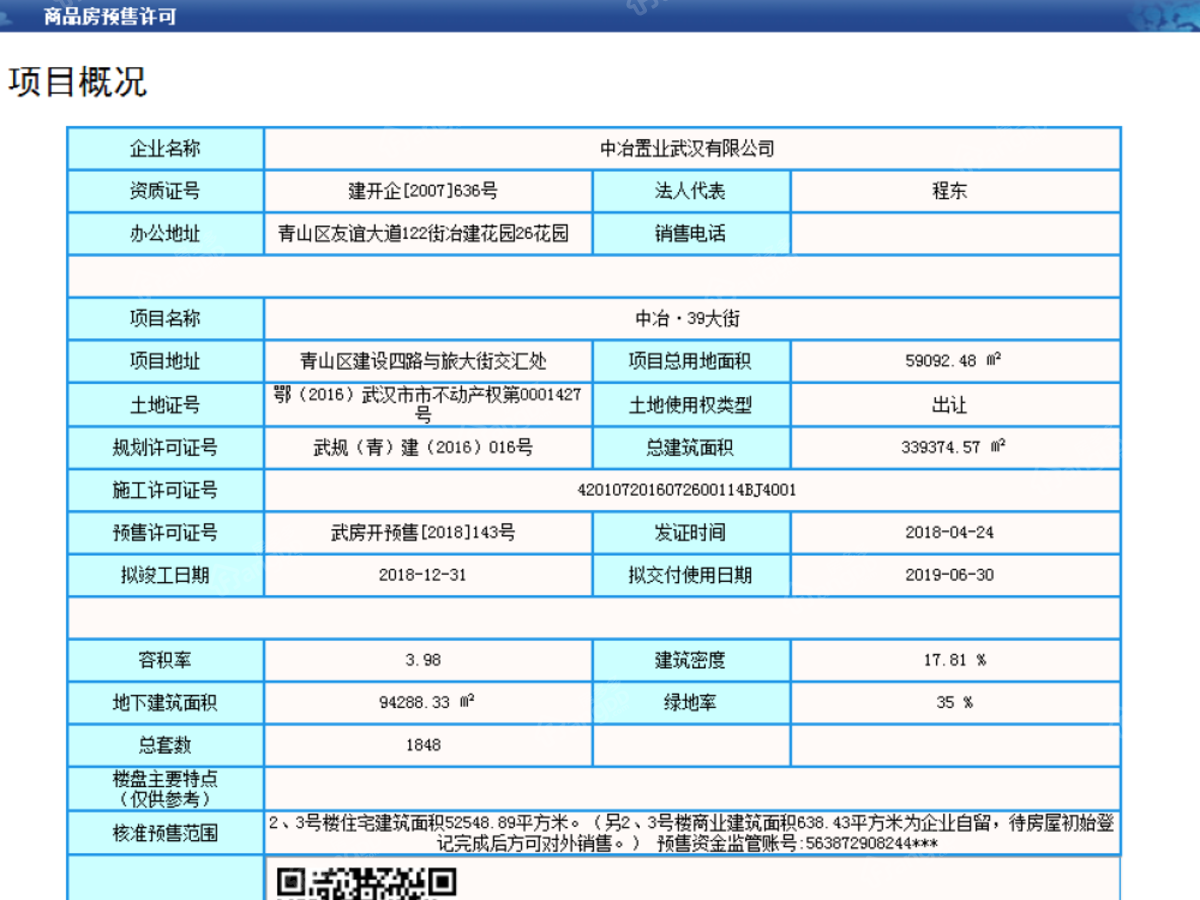
Task: Click the 楼盘主要特点(仅供参考) label
Action: tap(165, 789)
